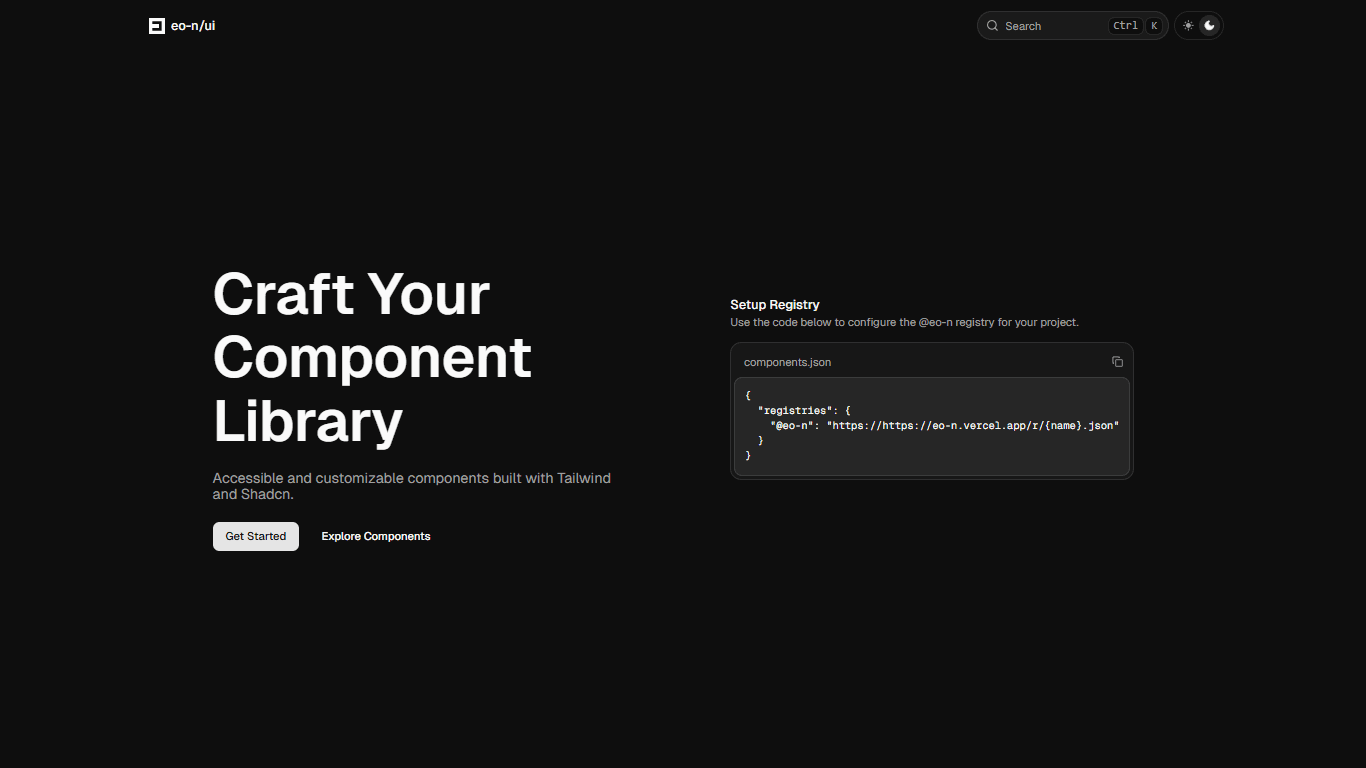Click the registry JSON code block
Viewport: 1366px width, 768px height.
point(932,425)
